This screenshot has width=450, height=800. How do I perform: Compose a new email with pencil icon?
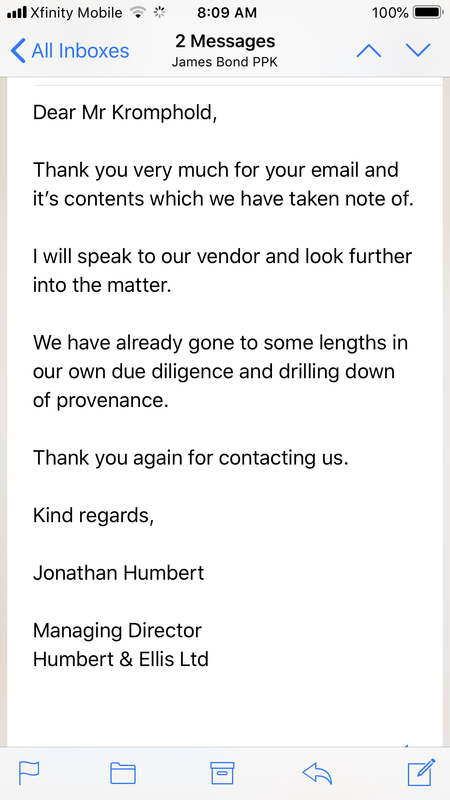pos(421,772)
